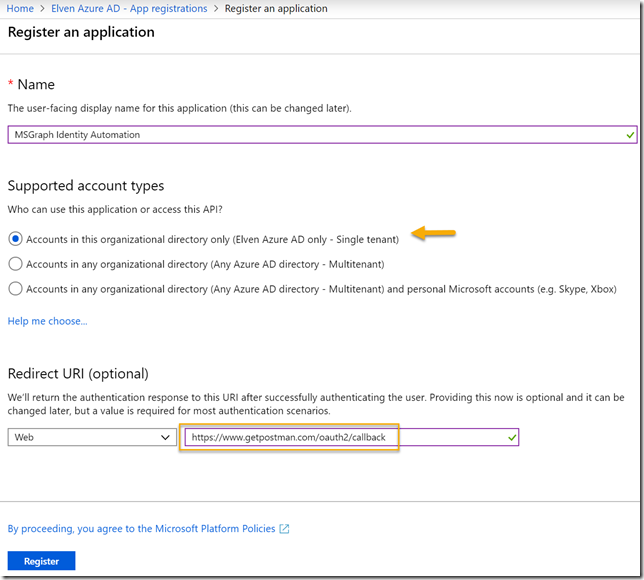Click the Register button
The height and width of the screenshot is (580, 644).
(41, 561)
